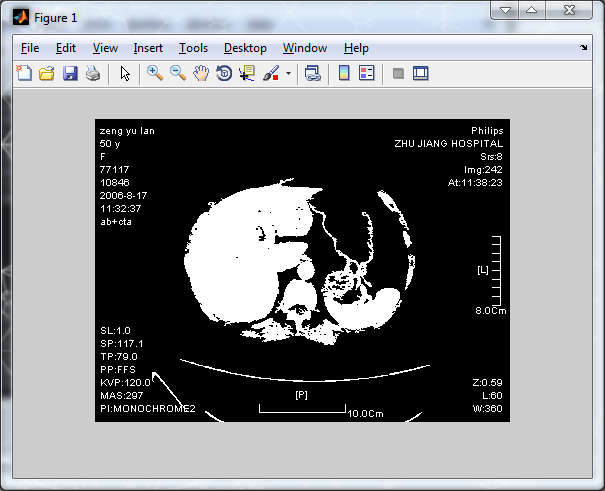Click the dock figure arrow at menu bar right
The height and width of the screenshot is (491, 605).
tap(584, 47)
